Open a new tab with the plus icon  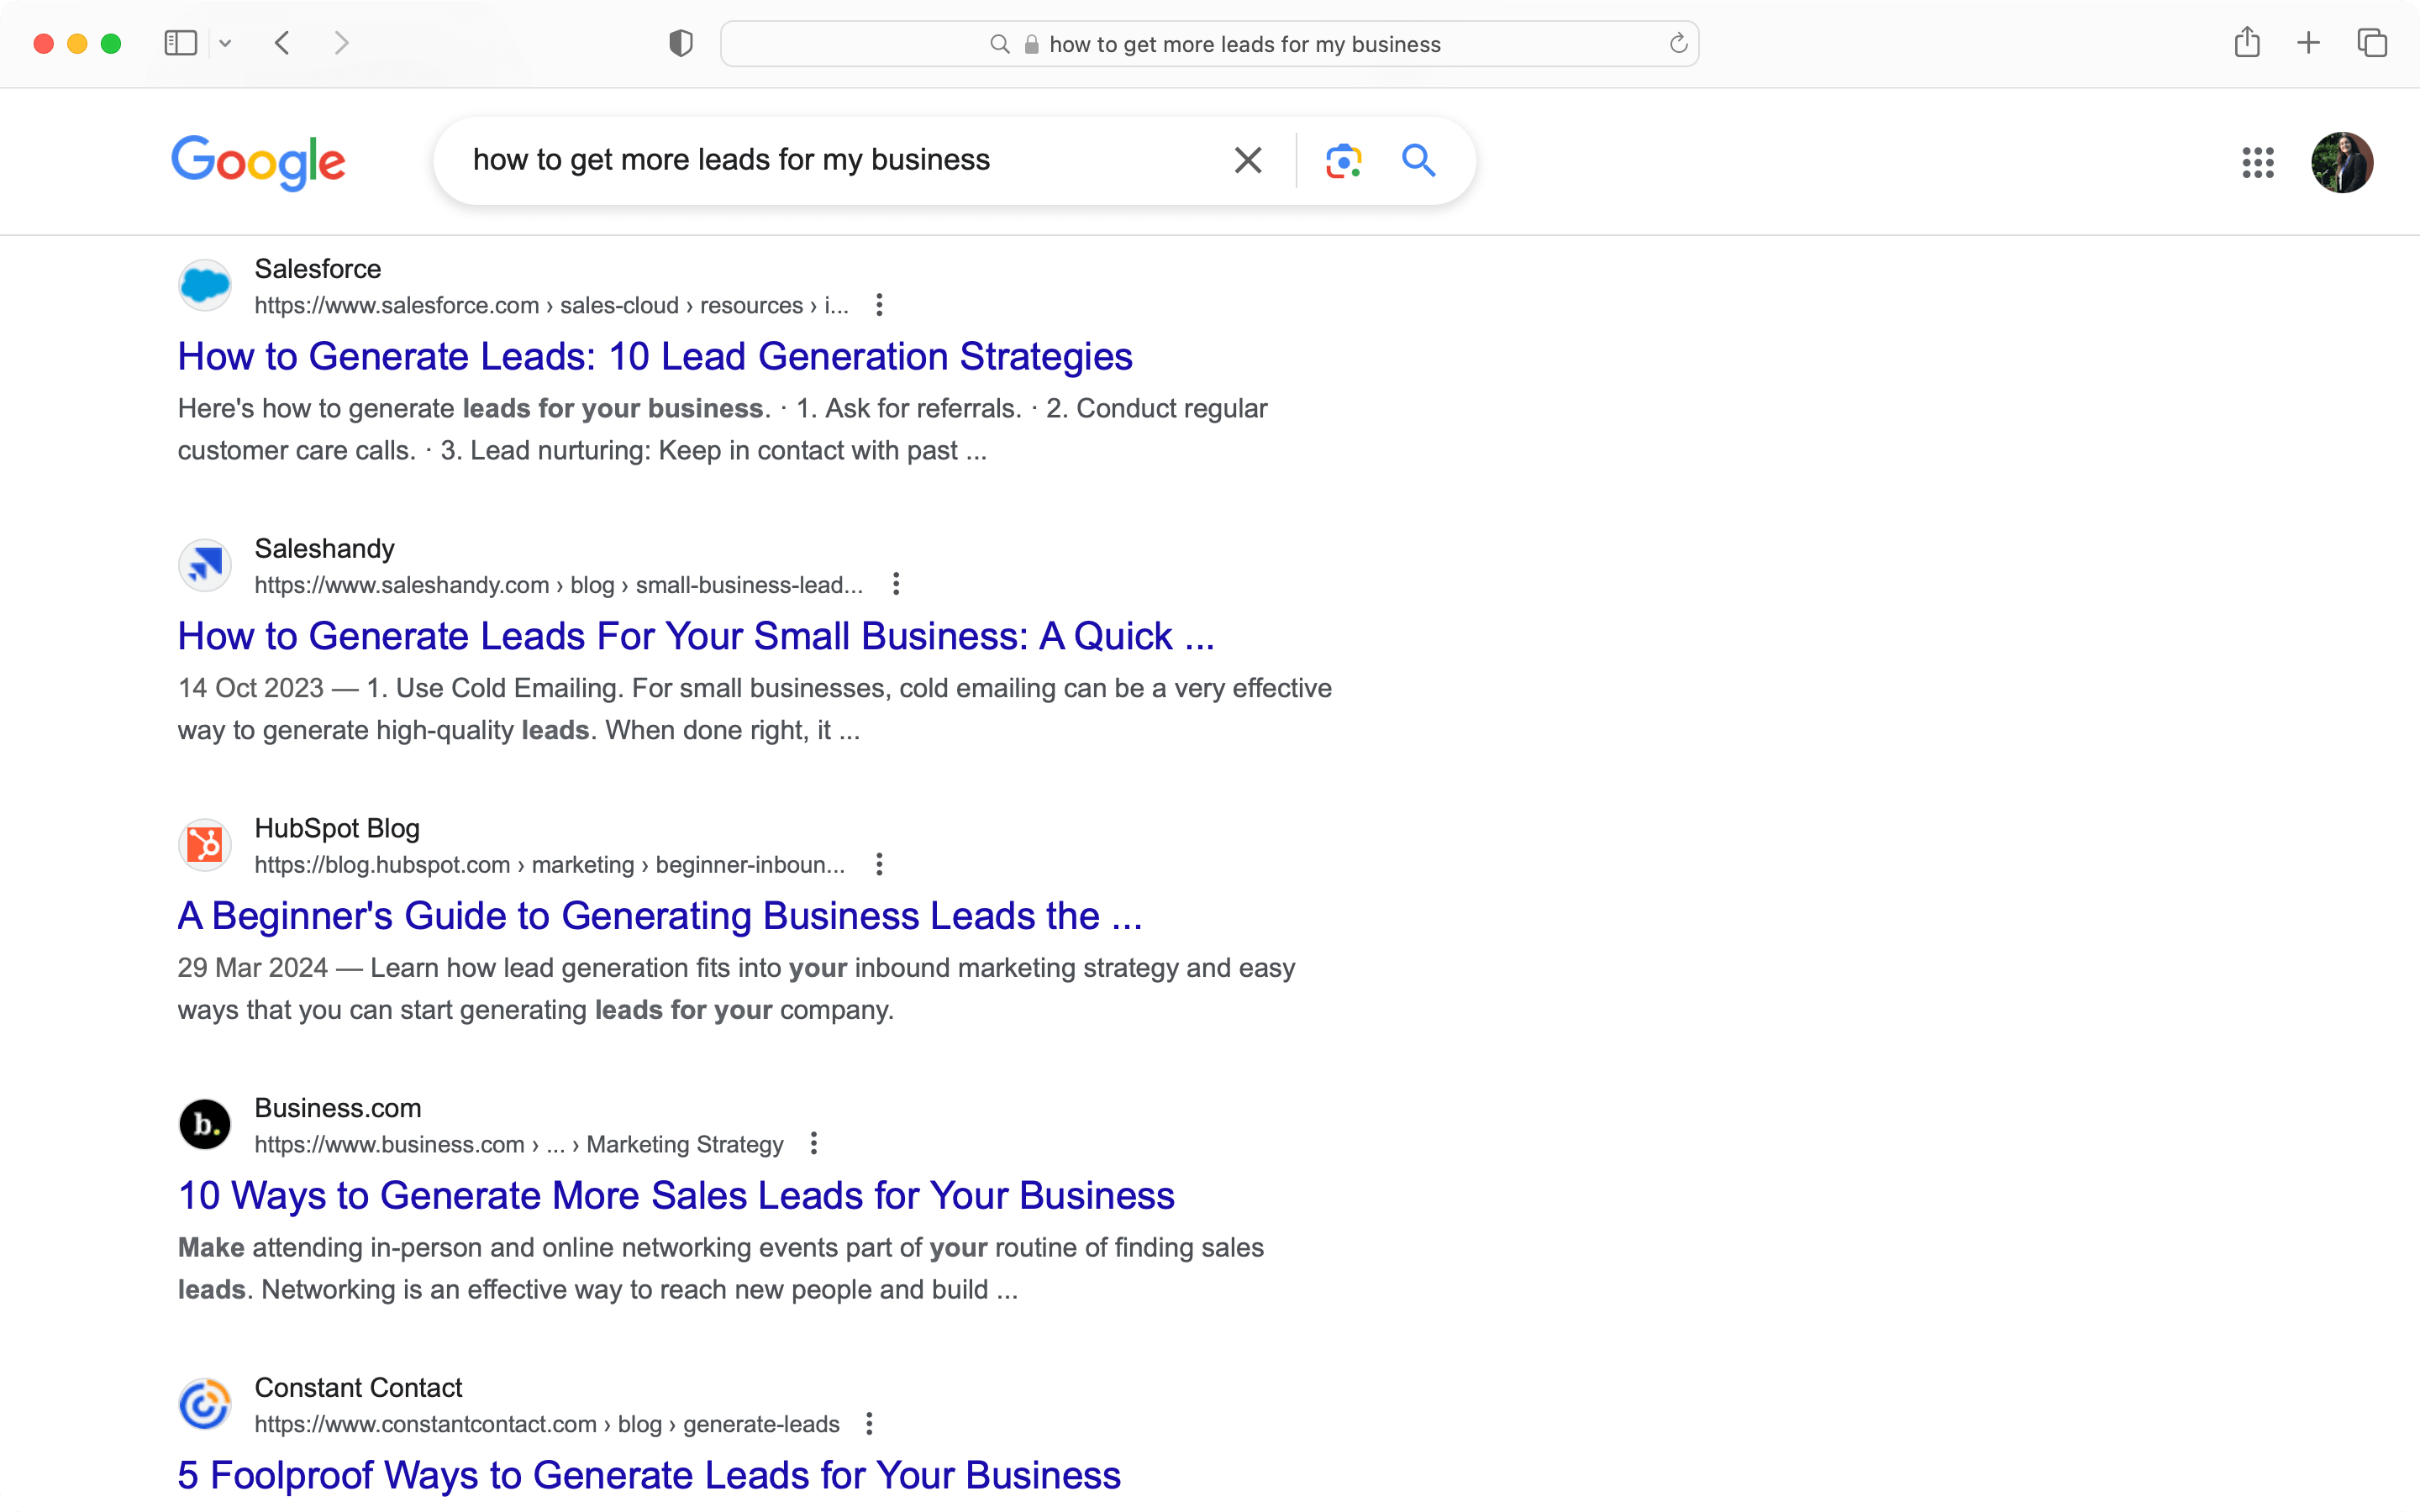coord(2308,43)
